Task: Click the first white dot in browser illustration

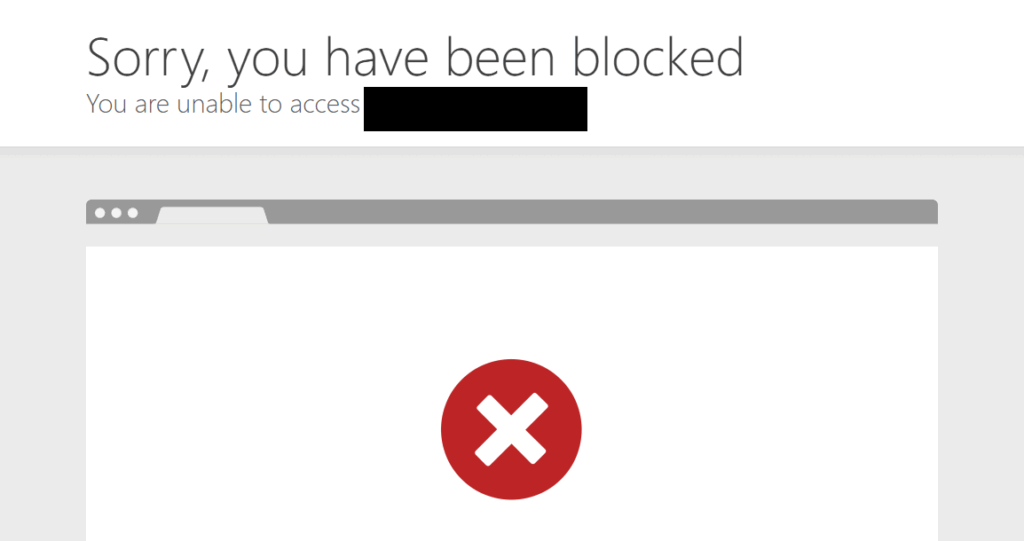Action: tap(100, 213)
